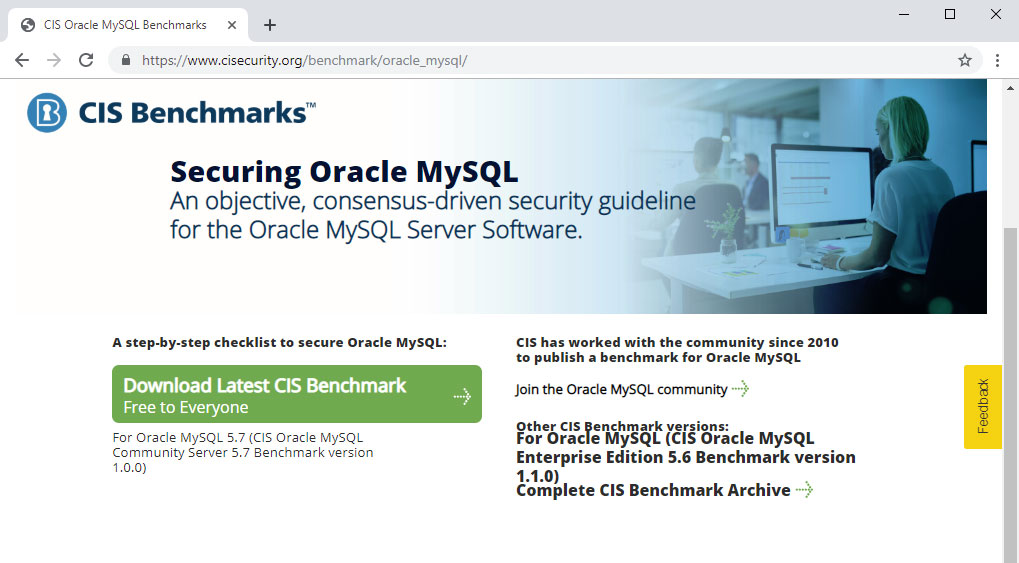Viewport: 1019px width, 563px height.
Task: Click the CIS Benchmarks wordmark text
Action: click(197, 113)
